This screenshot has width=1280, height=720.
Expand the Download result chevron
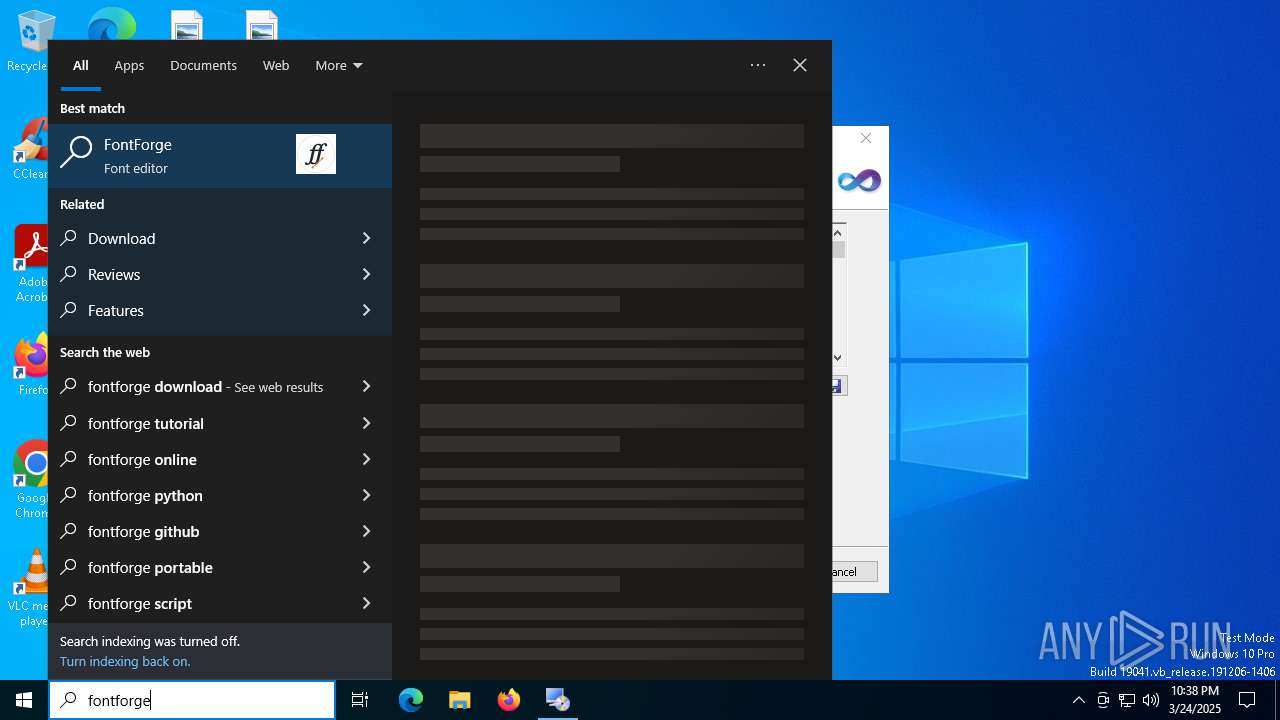366,238
